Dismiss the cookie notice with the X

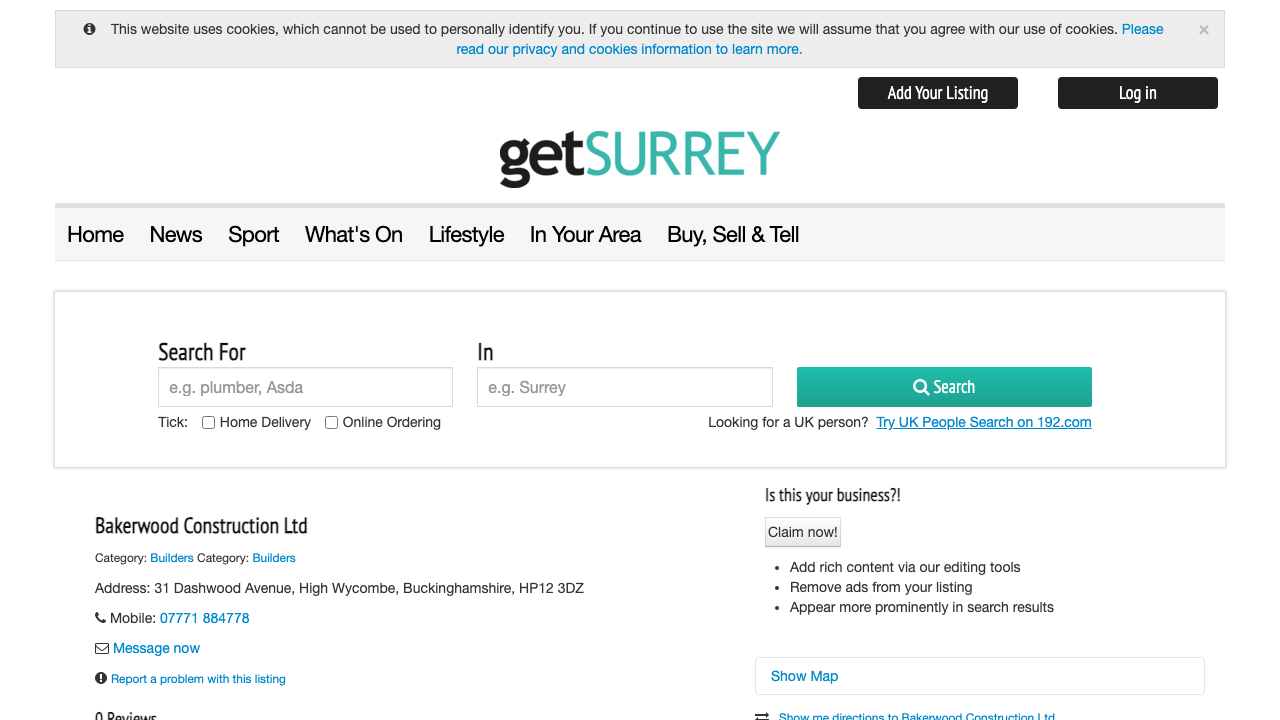point(1203,30)
